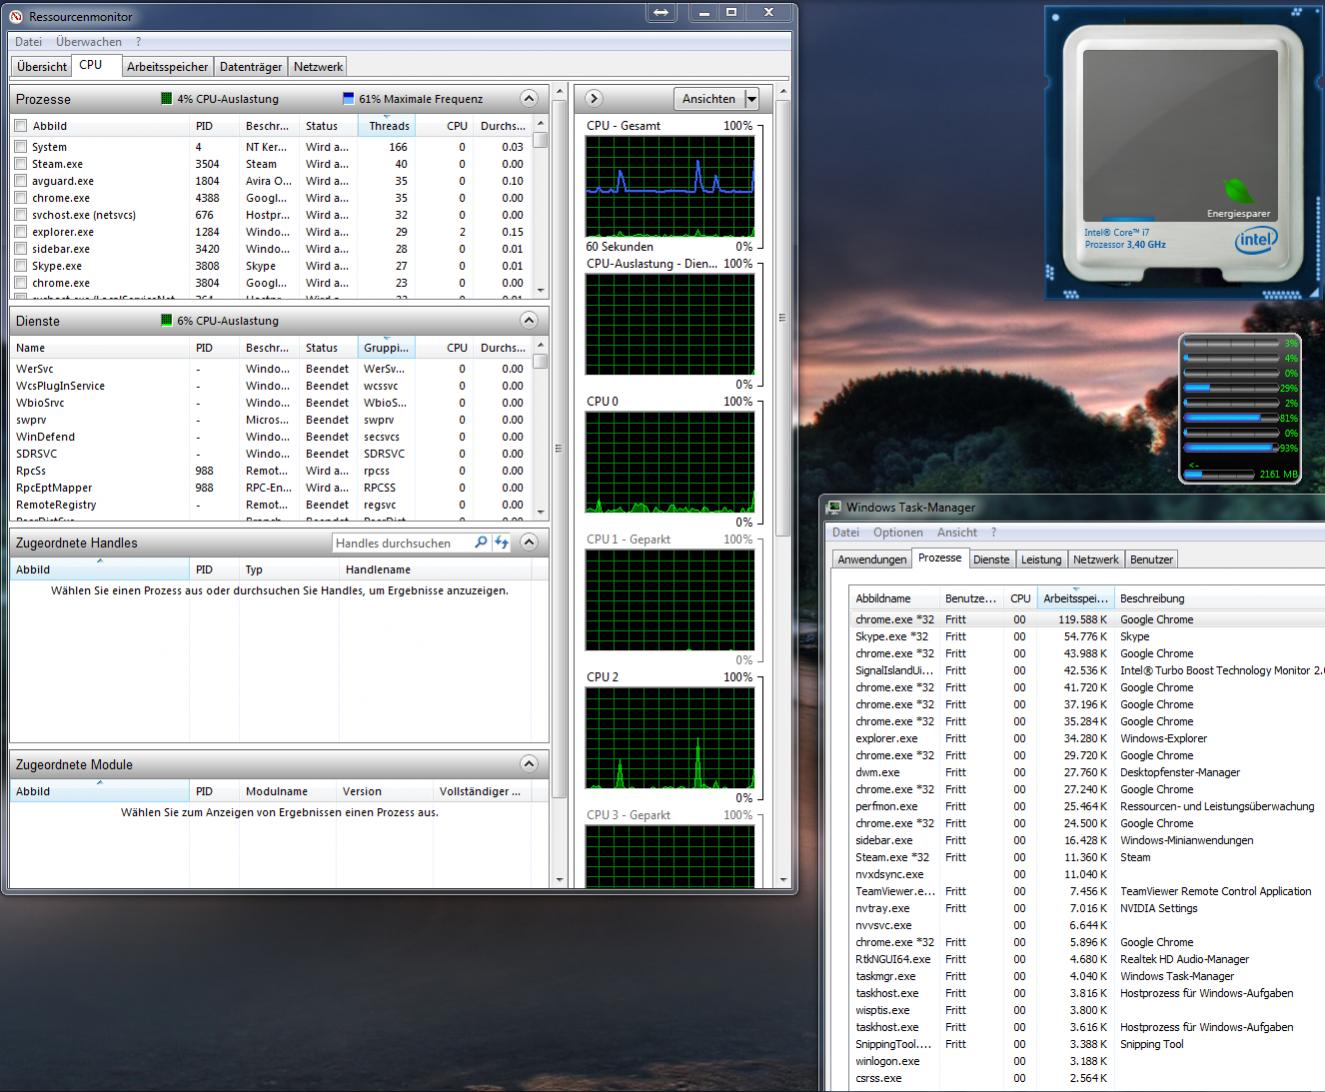Open the Anwendungen tab in Task-Manager
The height and width of the screenshot is (1092, 1325).
872,560
